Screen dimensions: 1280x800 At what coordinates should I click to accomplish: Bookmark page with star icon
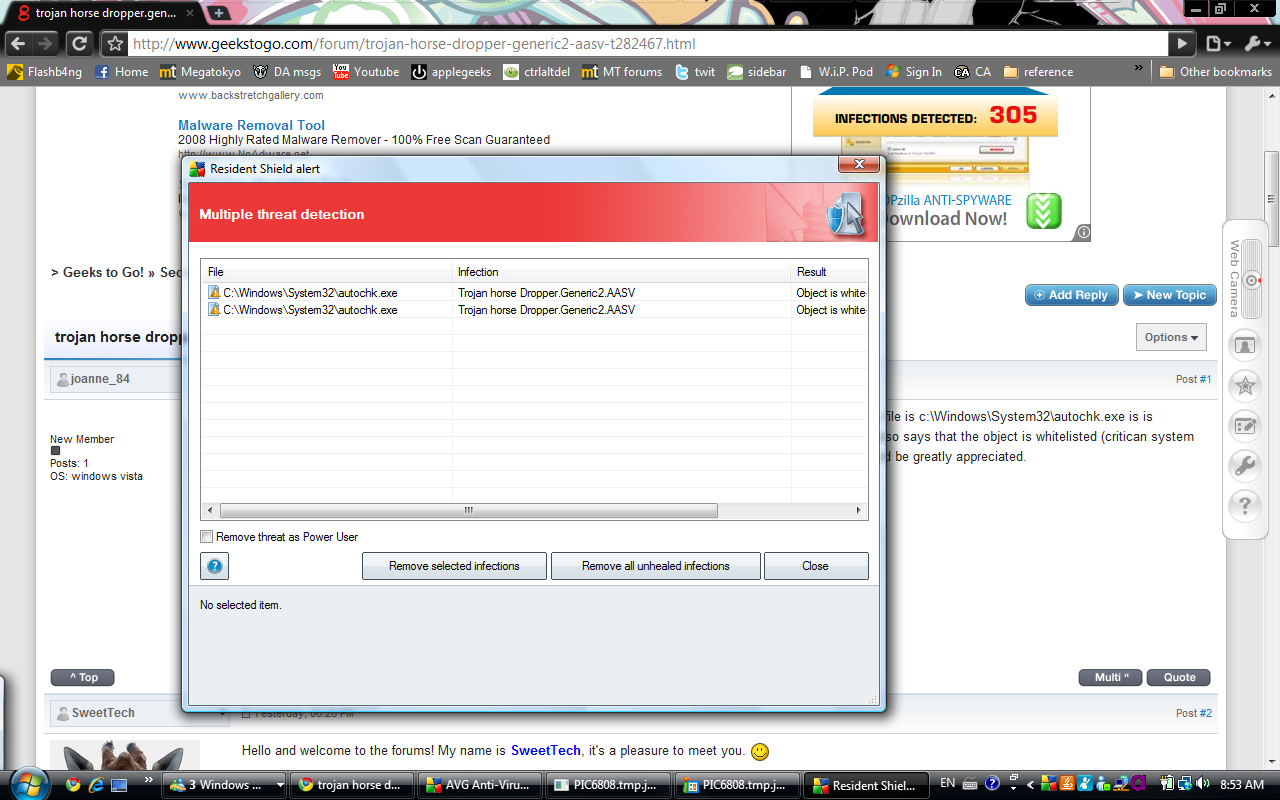[115, 44]
